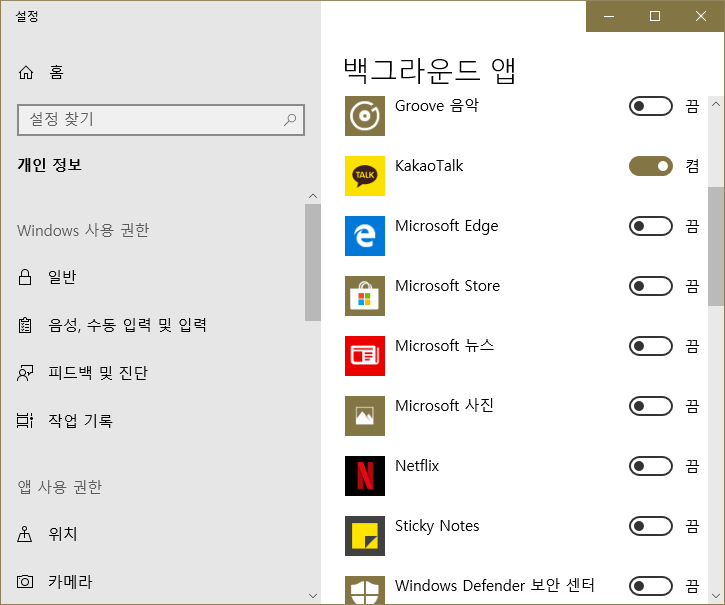
Task: Click the magnifier icon in the search box
Action: (x=290, y=120)
